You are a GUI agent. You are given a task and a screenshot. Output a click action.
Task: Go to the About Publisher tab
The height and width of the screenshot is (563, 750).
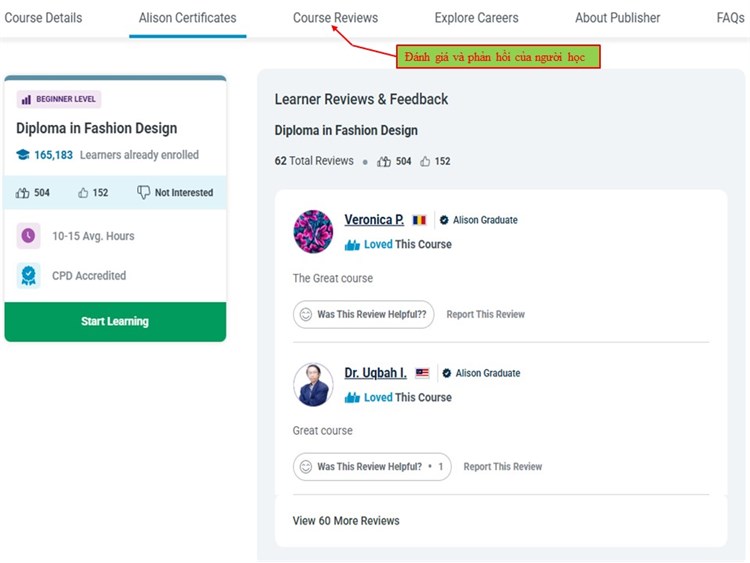click(x=617, y=18)
